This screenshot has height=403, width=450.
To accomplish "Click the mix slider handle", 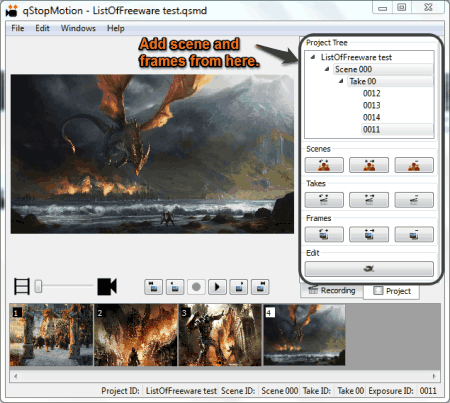I will tap(38, 286).
